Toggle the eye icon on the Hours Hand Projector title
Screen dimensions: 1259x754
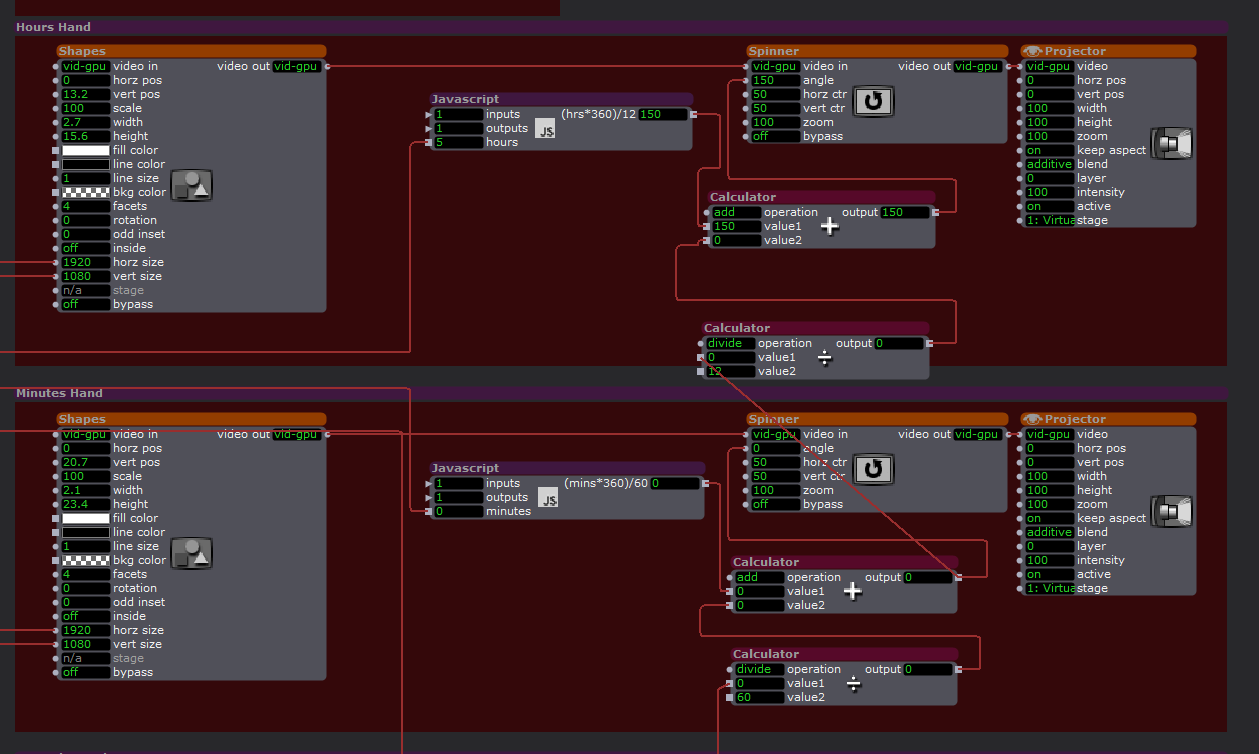(1032, 51)
